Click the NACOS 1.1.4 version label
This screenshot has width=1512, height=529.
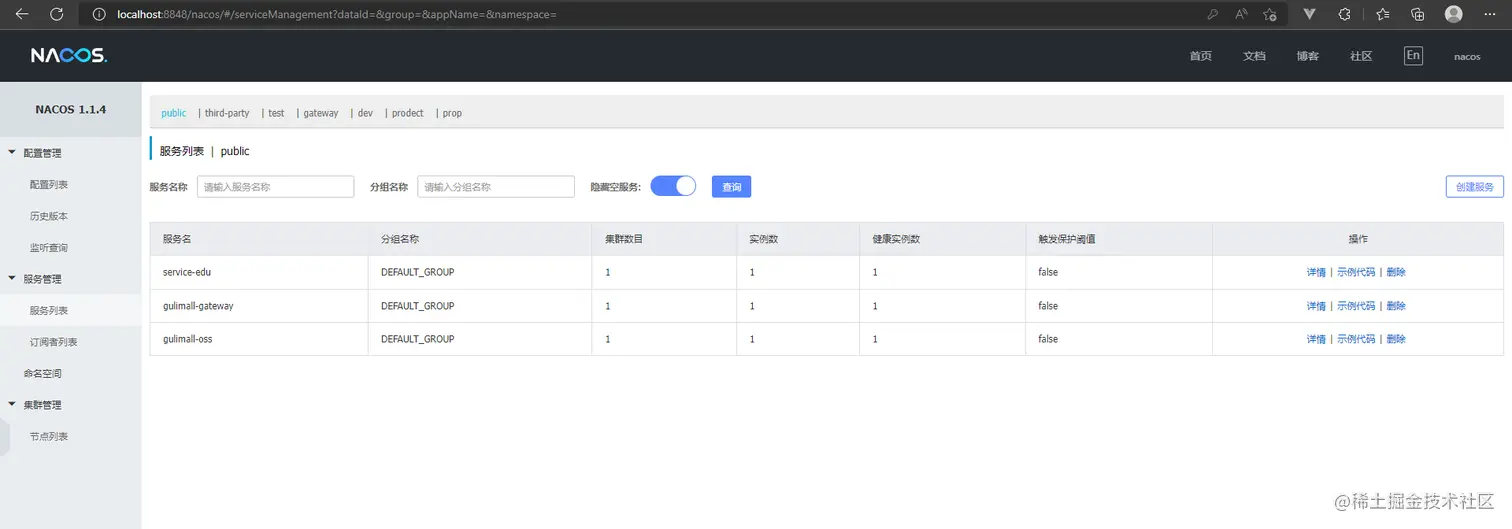coord(71,109)
